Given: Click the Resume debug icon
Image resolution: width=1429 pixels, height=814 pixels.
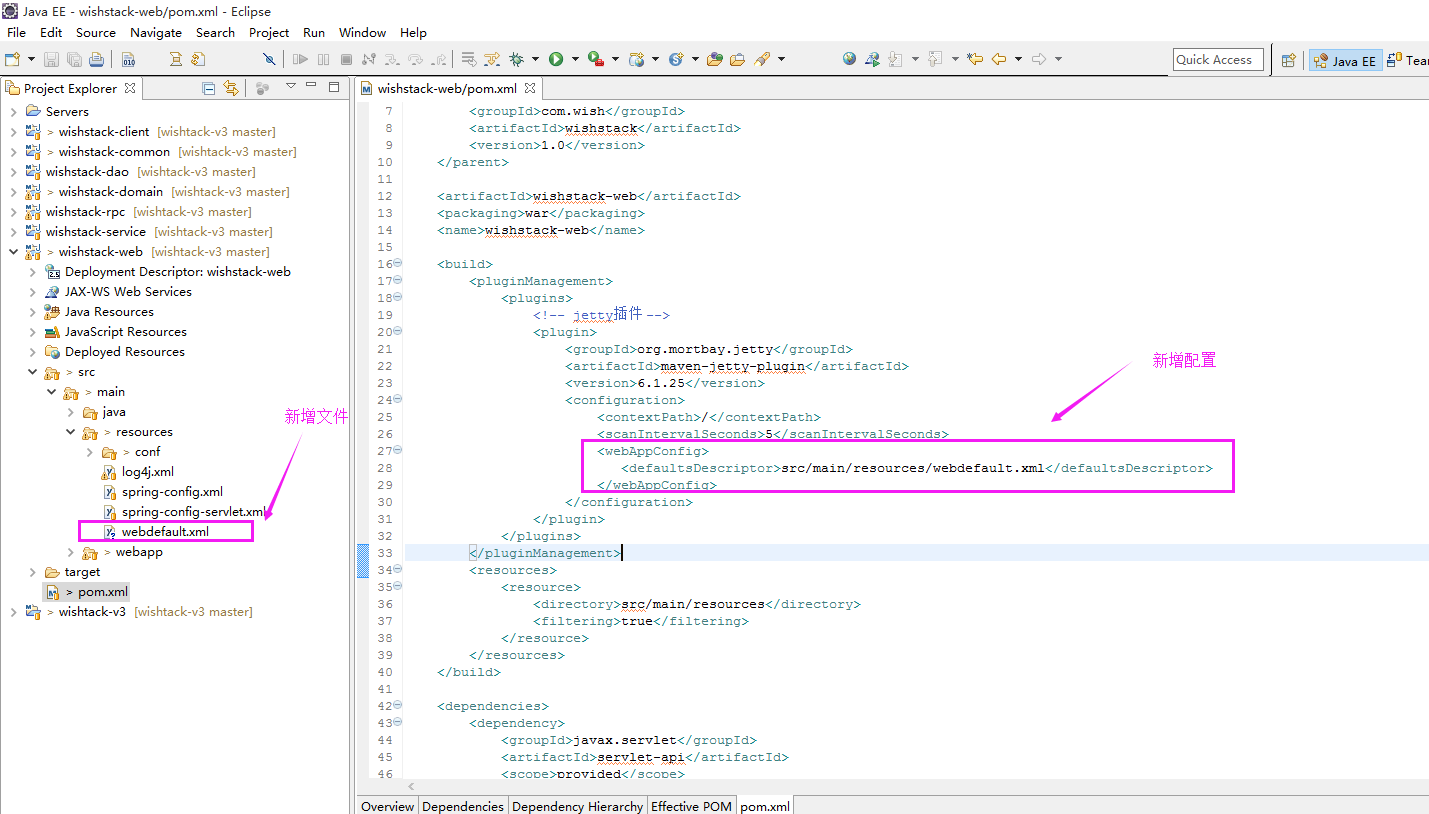Looking at the screenshot, I should [x=300, y=59].
